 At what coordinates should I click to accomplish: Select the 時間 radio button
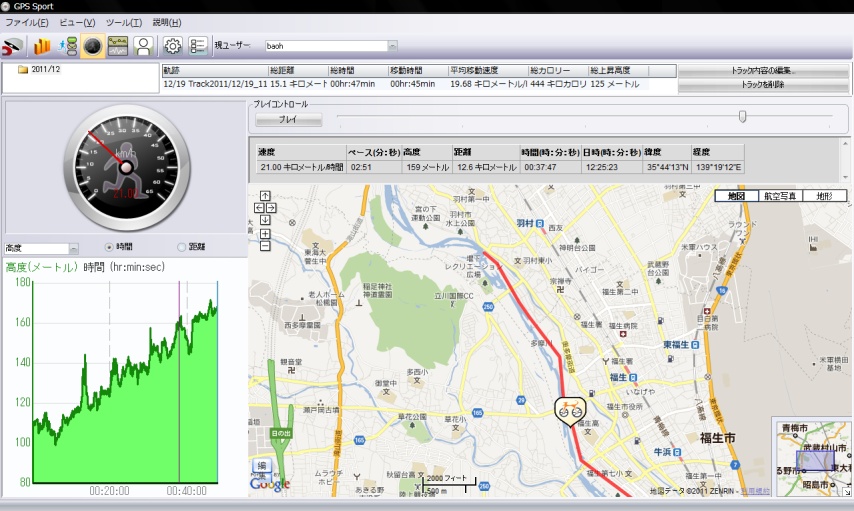tap(110, 247)
